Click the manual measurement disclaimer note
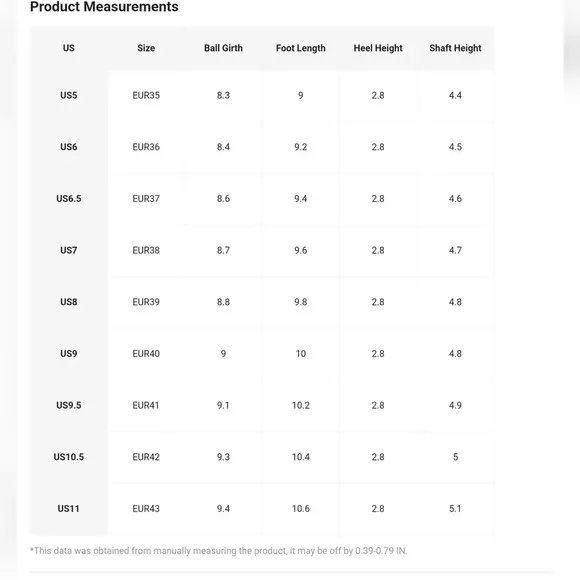Screen dimensions: 580x580 (x=218, y=551)
